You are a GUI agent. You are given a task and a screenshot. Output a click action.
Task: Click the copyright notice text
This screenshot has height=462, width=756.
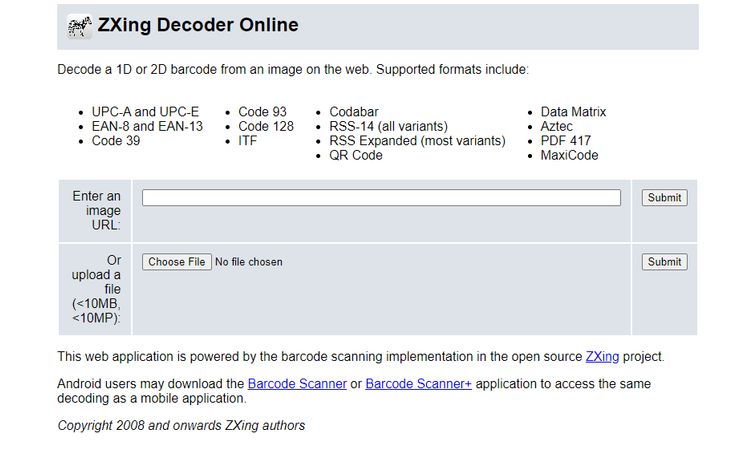click(181, 426)
